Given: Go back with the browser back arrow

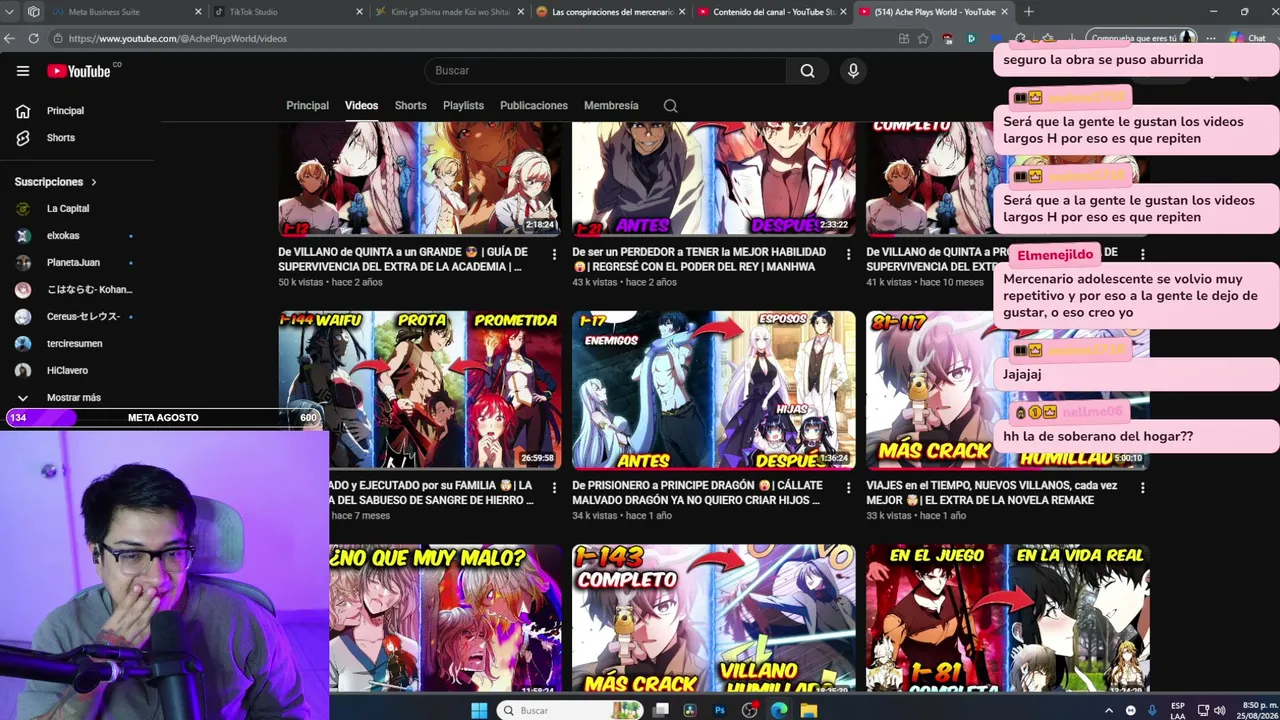Looking at the screenshot, I should pyautogui.click(x=10, y=38).
